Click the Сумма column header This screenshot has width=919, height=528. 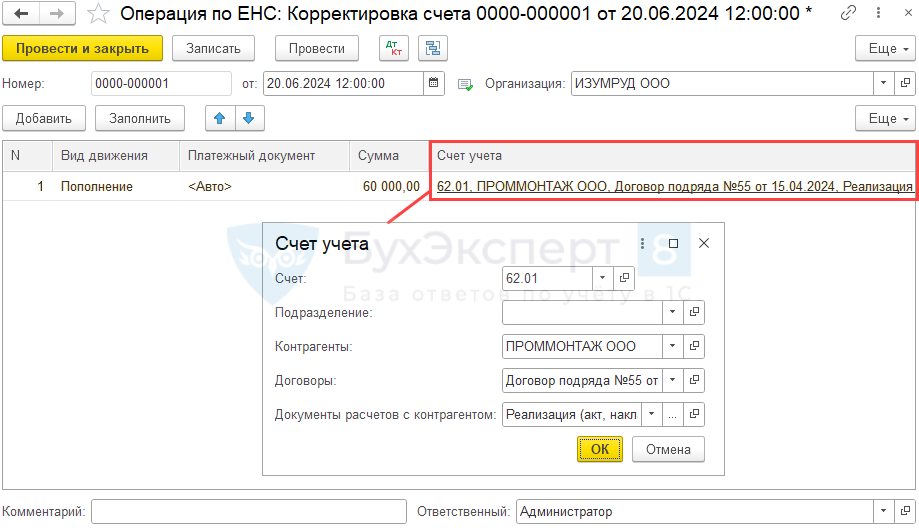click(x=389, y=156)
